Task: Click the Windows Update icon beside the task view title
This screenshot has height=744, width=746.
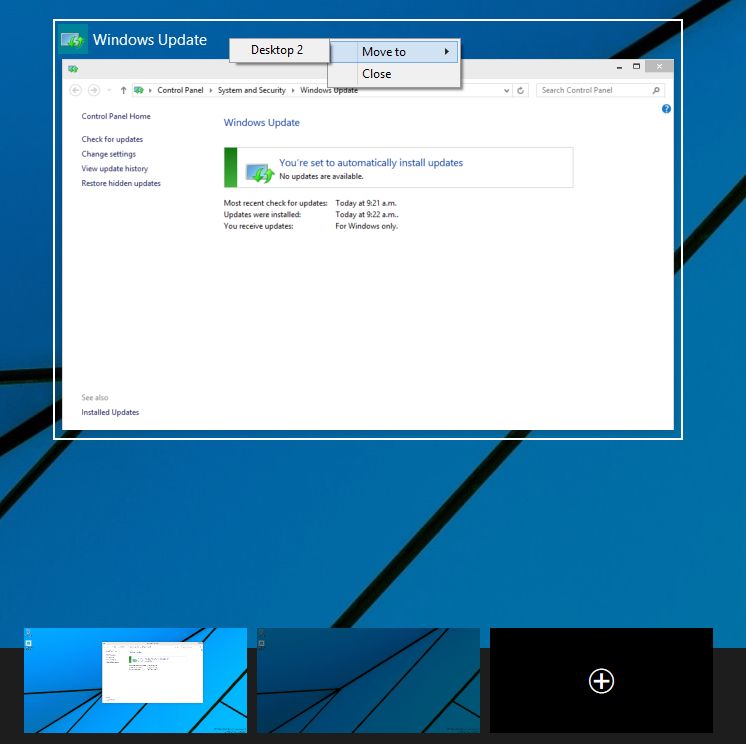Action: (73, 39)
